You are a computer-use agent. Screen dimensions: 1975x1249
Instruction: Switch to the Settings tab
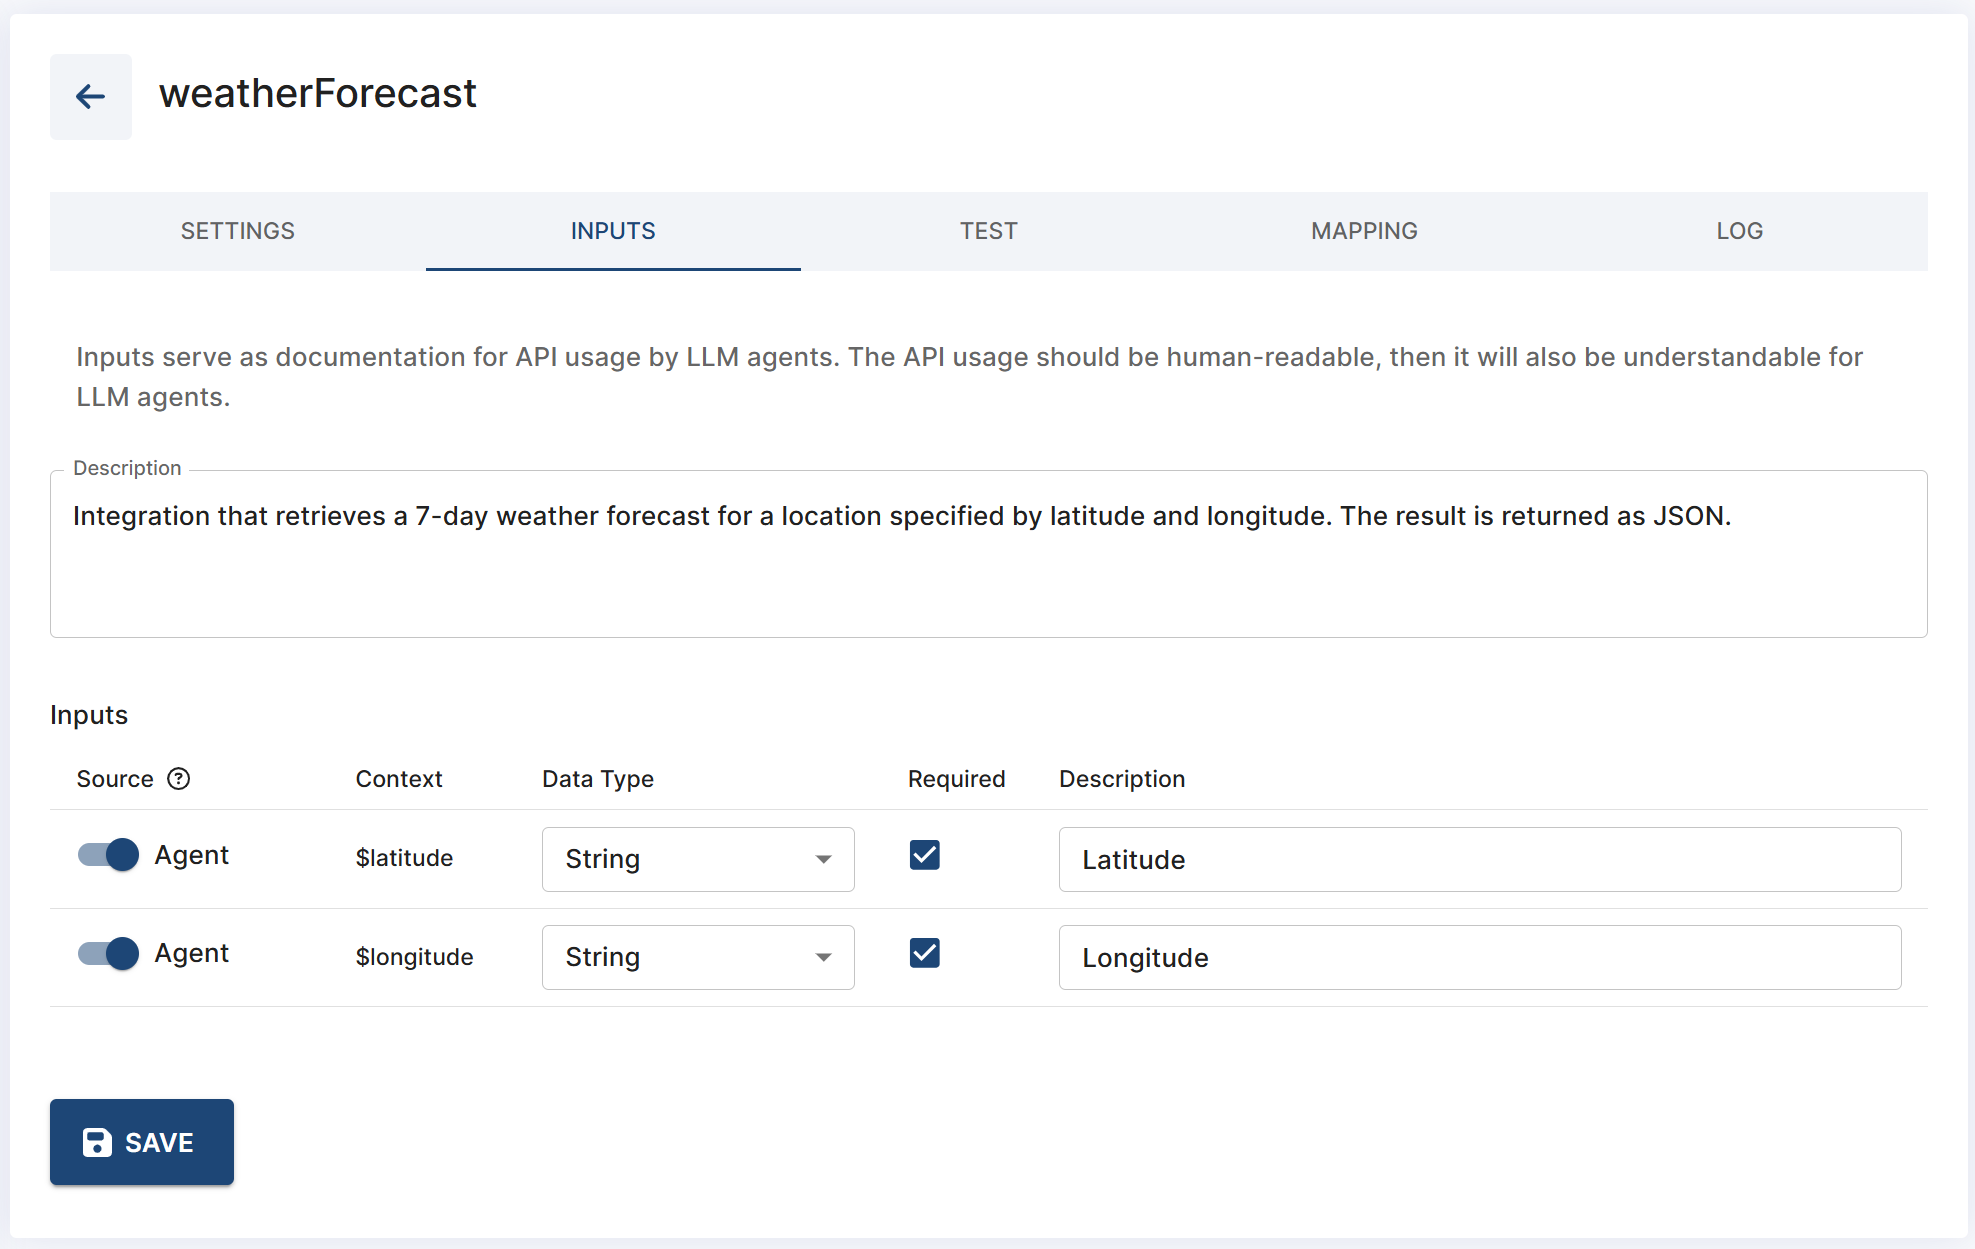click(238, 231)
